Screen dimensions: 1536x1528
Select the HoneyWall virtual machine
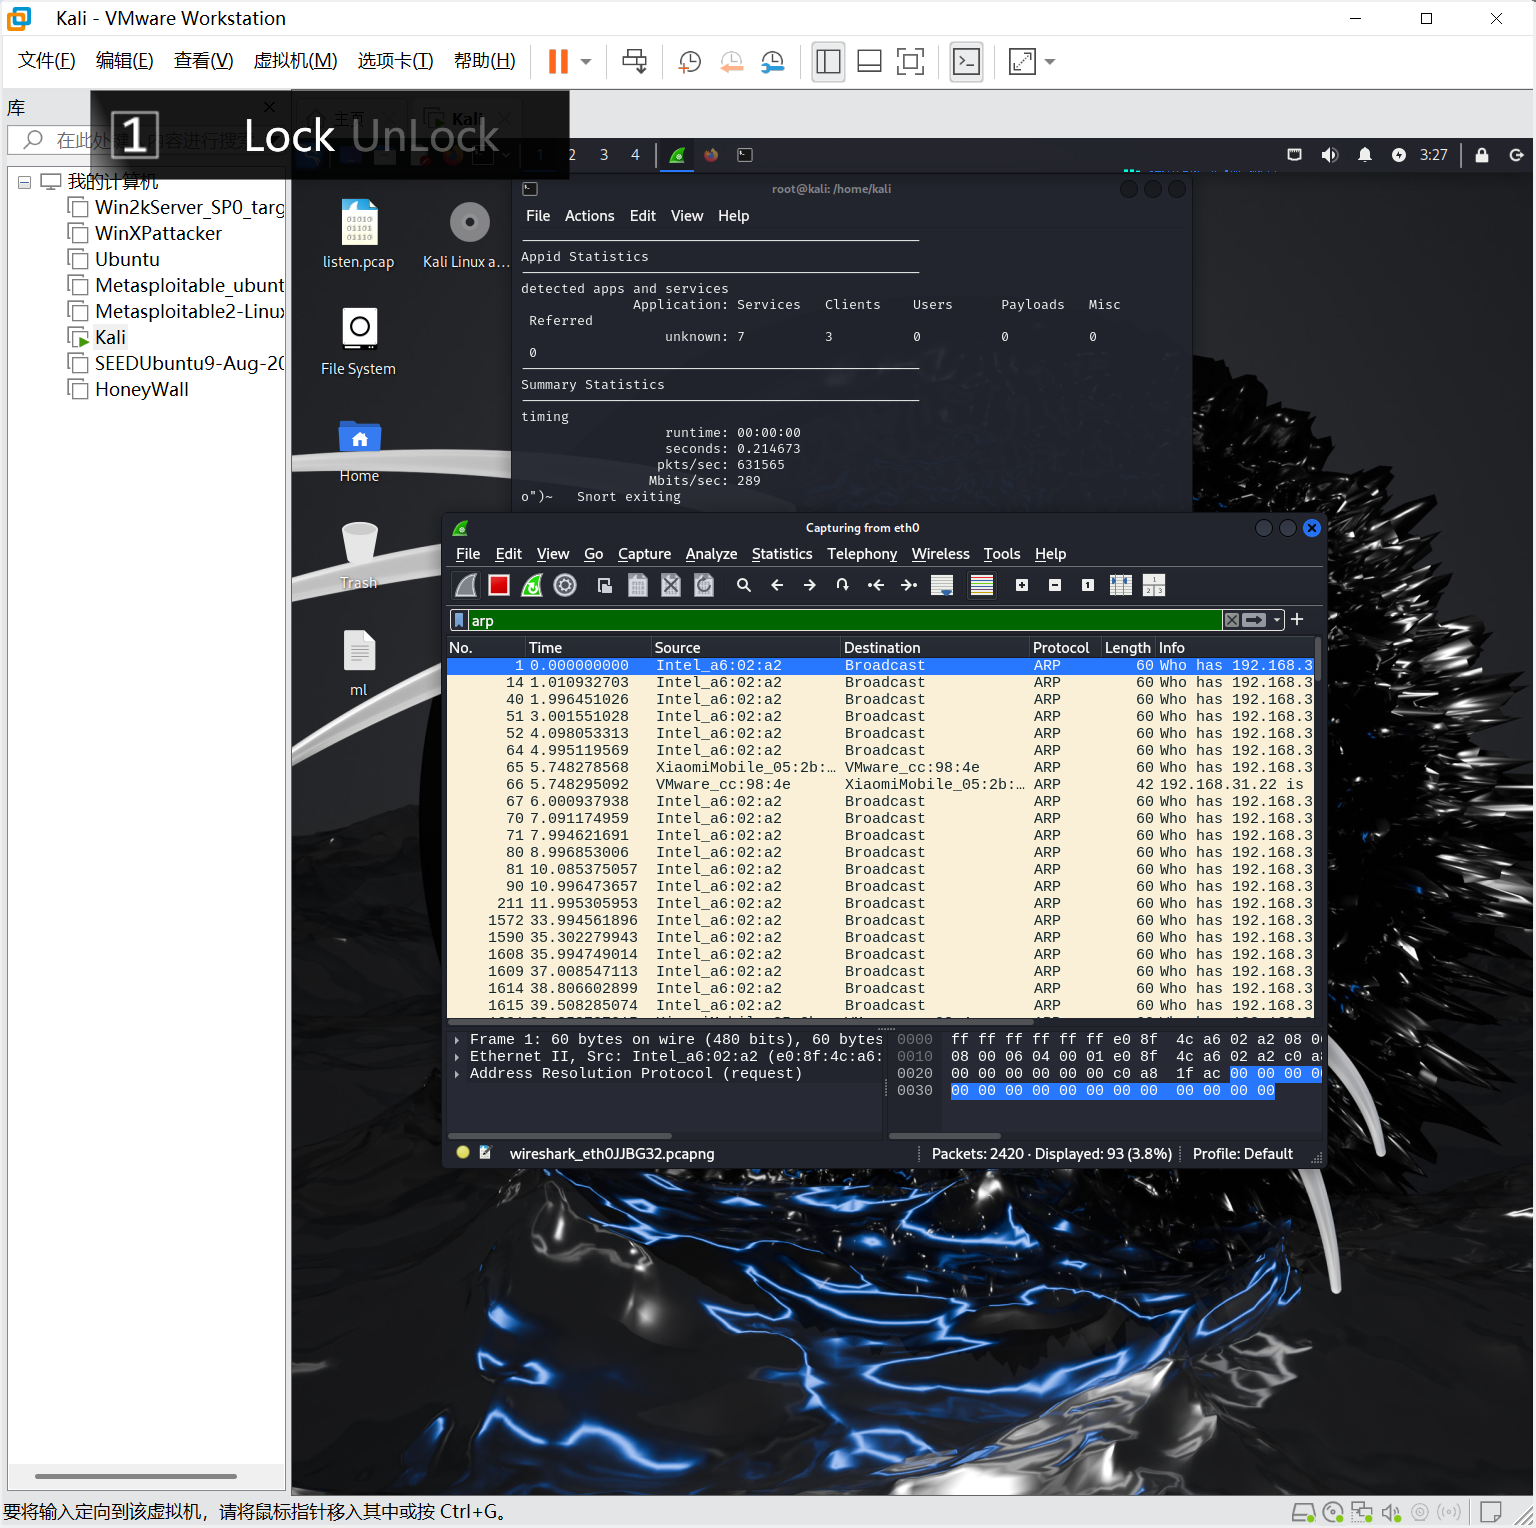[x=141, y=390]
